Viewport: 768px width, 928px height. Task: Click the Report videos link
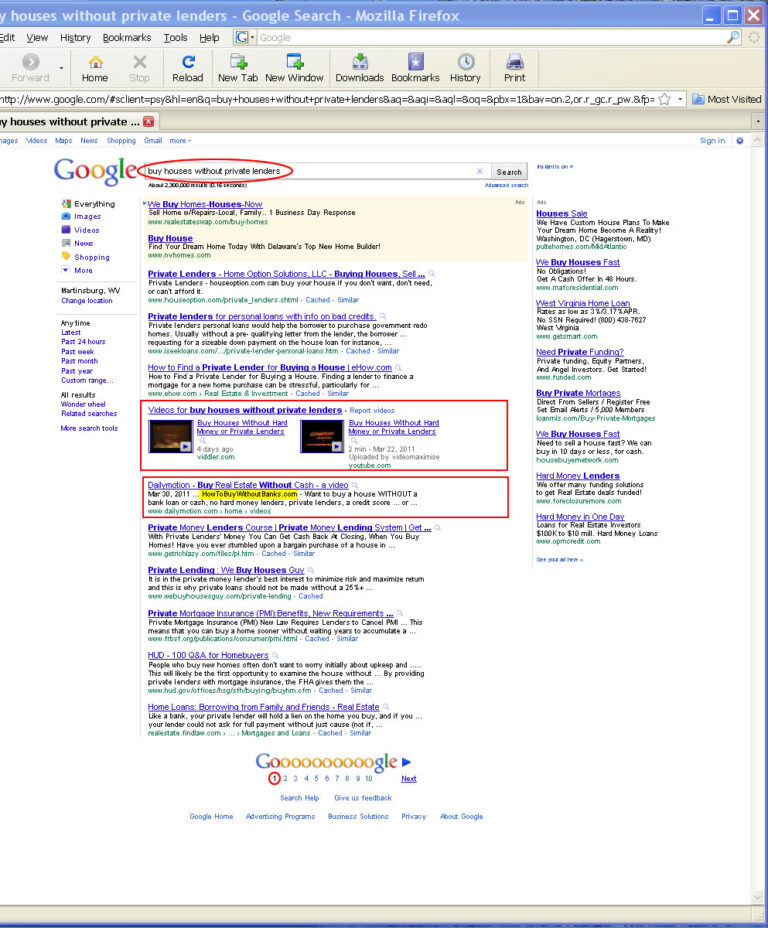pyautogui.click(x=372, y=410)
